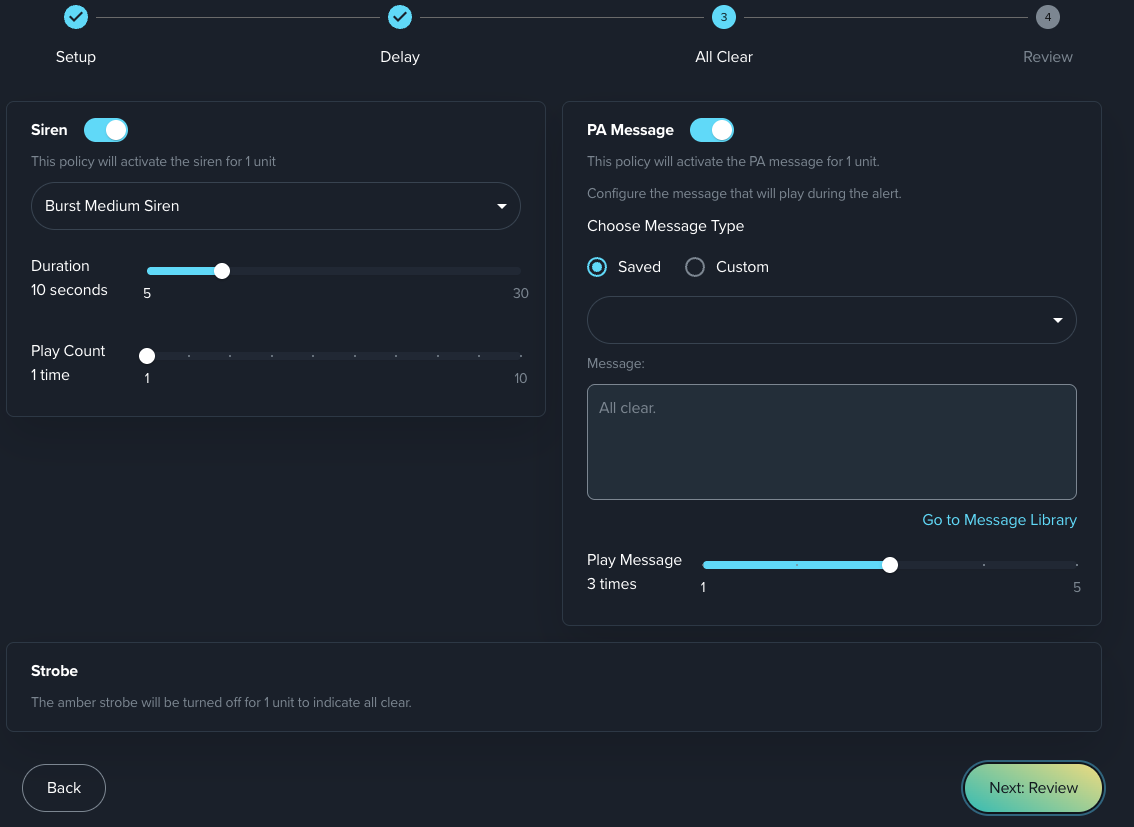Image resolution: width=1134 pixels, height=827 pixels.
Task: Select the Custom message type radio
Action: [695, 267]
